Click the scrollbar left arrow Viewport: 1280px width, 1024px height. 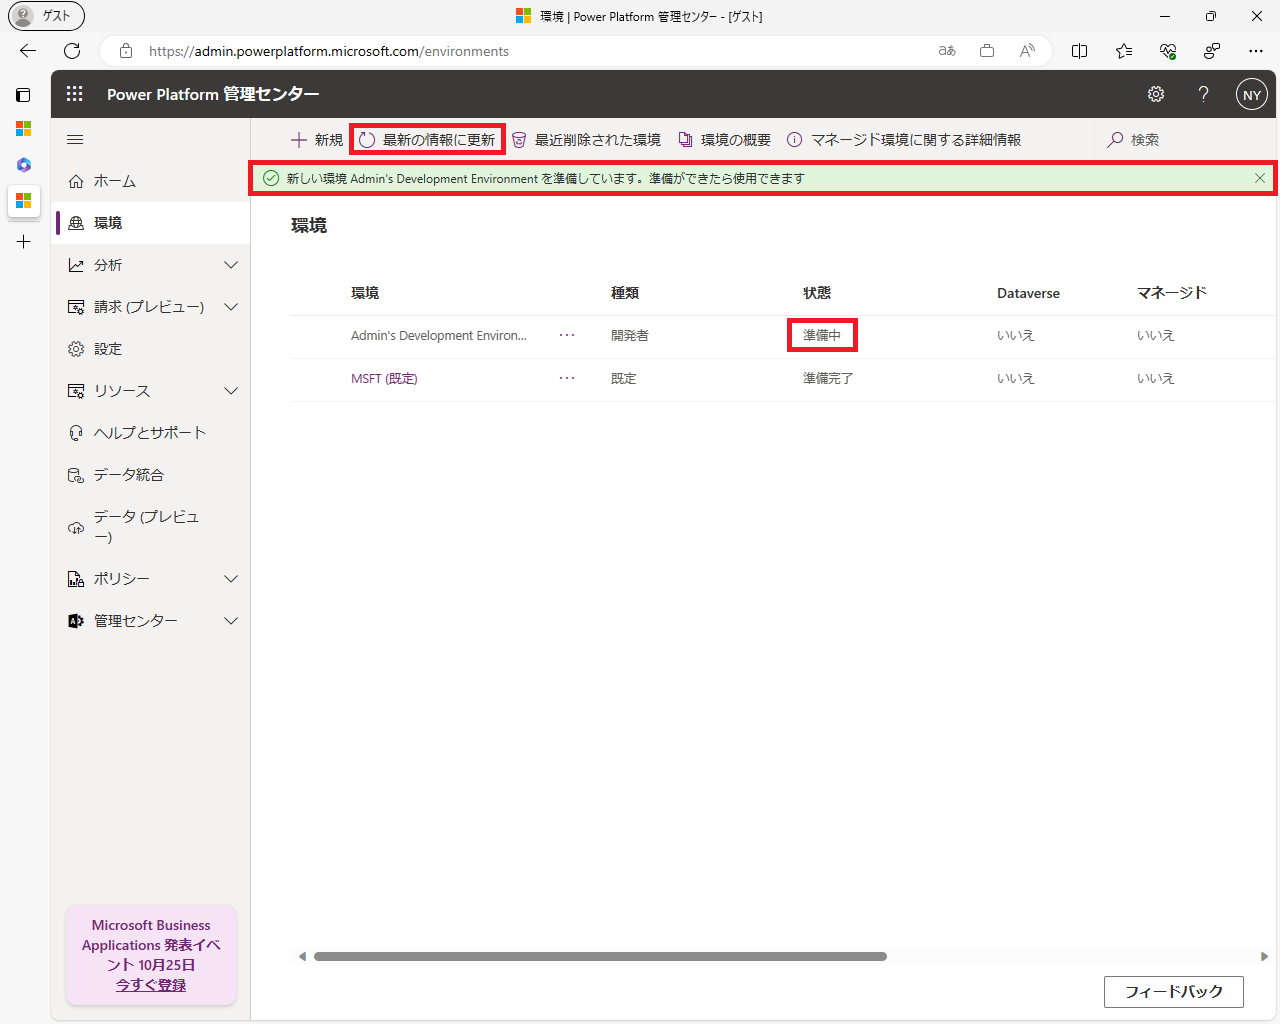302,957
